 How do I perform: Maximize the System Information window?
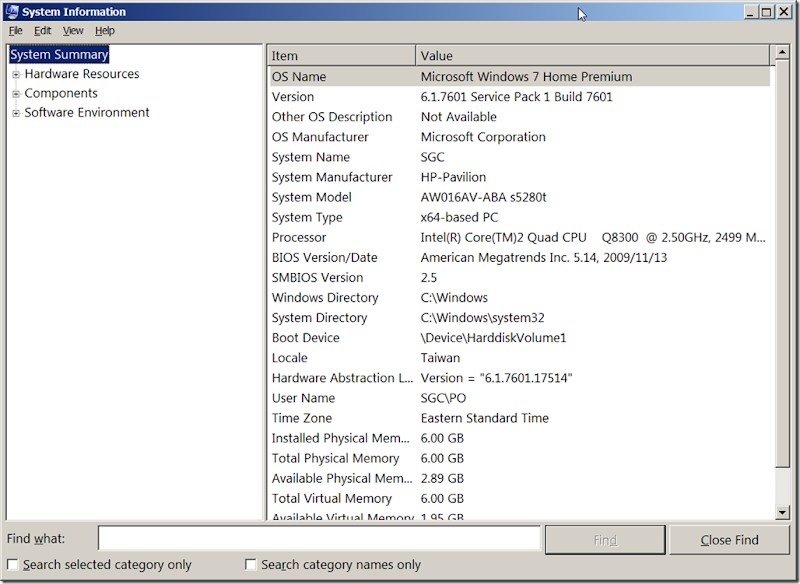click(766, 12)
